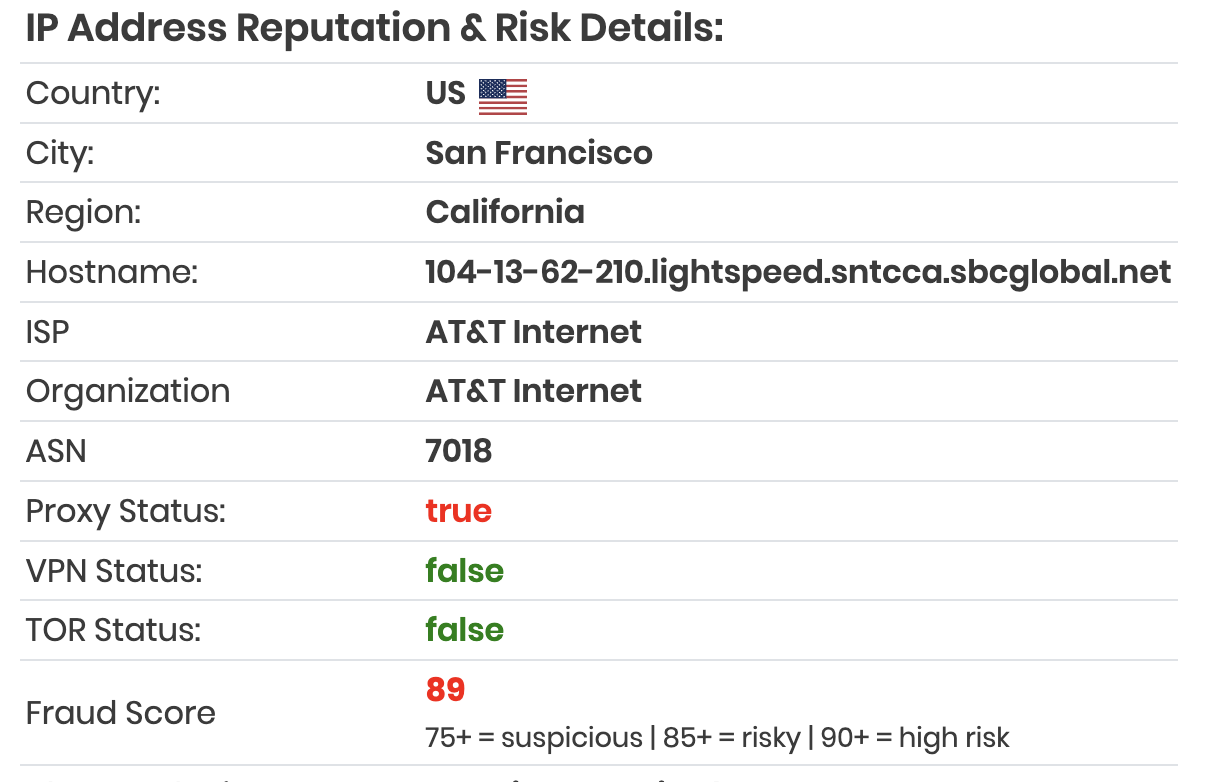Viewport: 1222px width, 782px height.
Task: Click the IP Address Reputation heading
Action: tap(374, 29)
